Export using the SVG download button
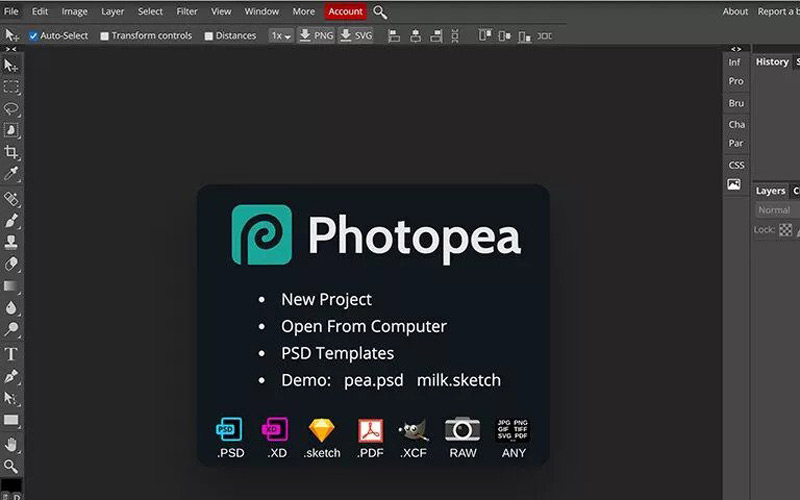800x500 pixels. pos(356,36)
